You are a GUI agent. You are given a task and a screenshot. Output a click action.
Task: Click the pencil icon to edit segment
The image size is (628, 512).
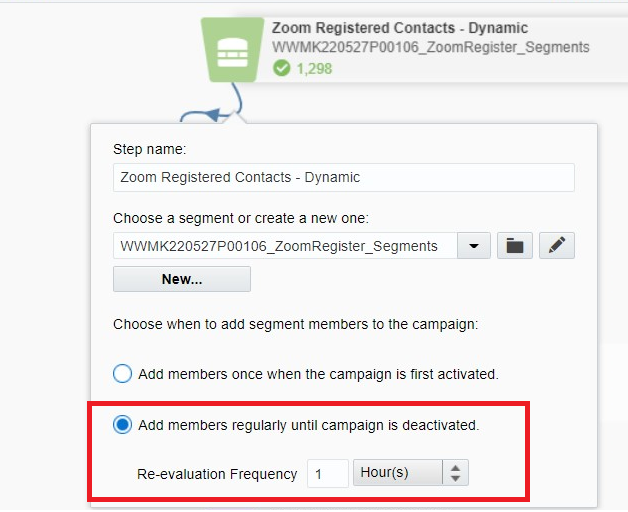557,246
